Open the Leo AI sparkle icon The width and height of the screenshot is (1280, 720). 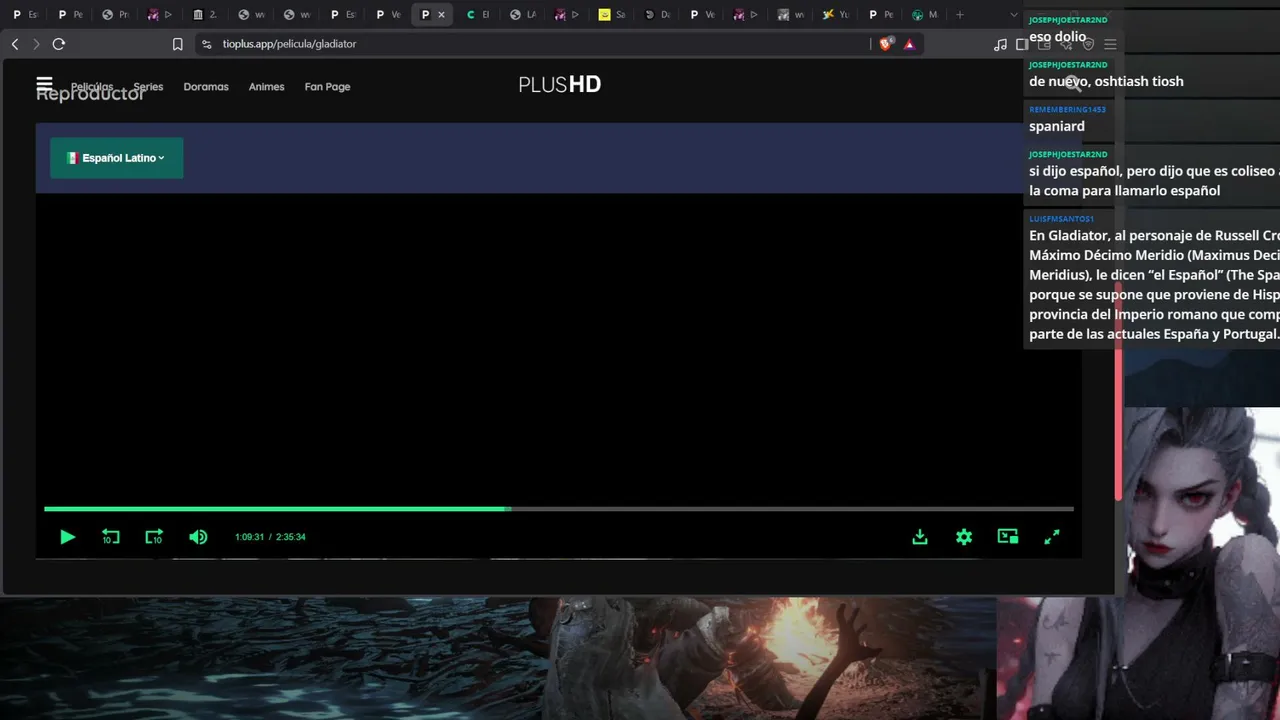tap(1066, 44)
